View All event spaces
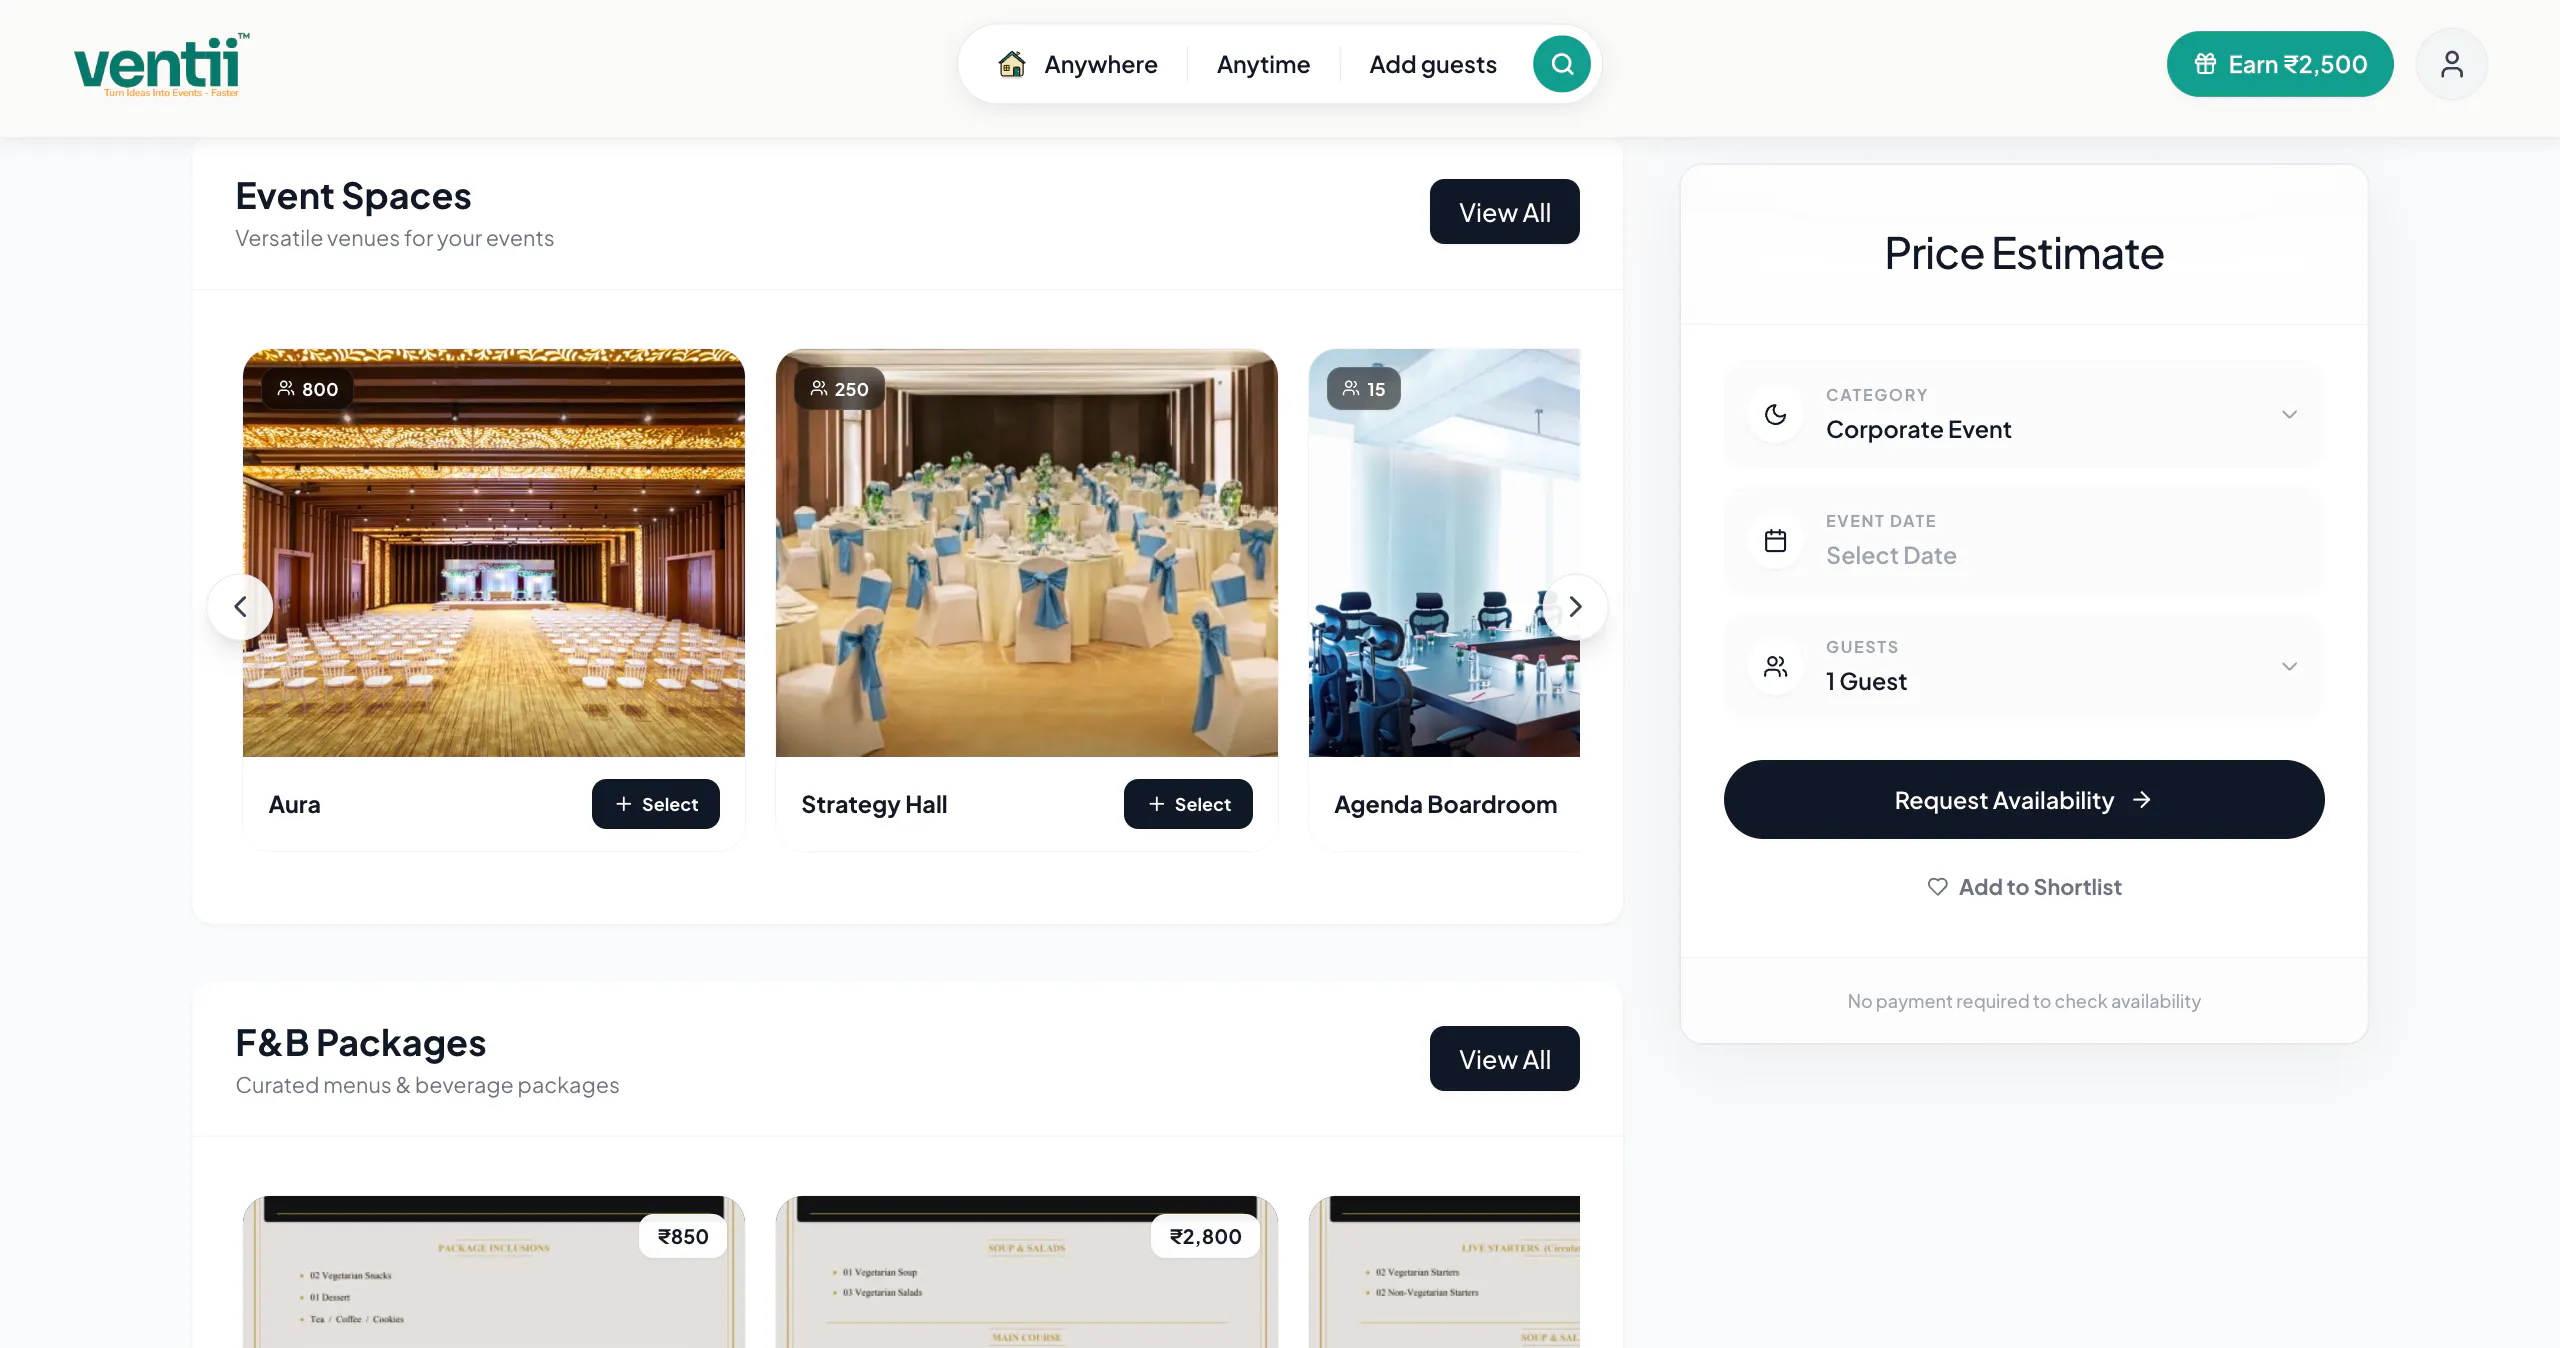 [x=1504, y=211]
